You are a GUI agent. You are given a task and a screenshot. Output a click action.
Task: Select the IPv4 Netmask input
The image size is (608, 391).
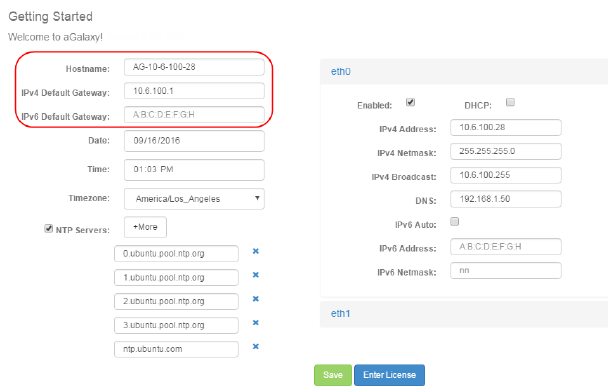[506, 152]
